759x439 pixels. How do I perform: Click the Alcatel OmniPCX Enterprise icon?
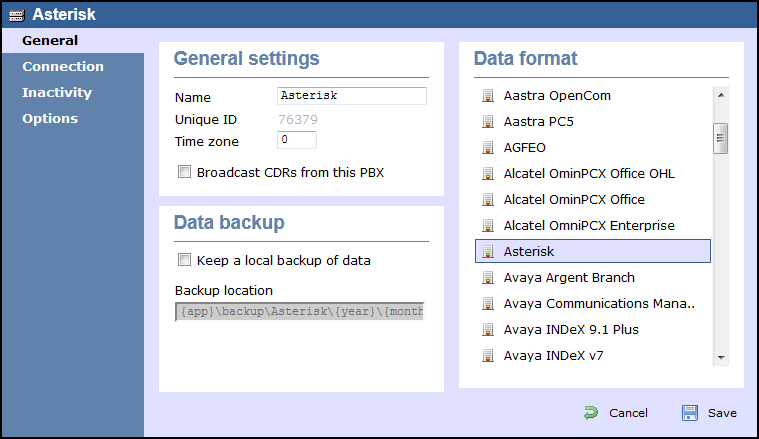tap(488, 225)
